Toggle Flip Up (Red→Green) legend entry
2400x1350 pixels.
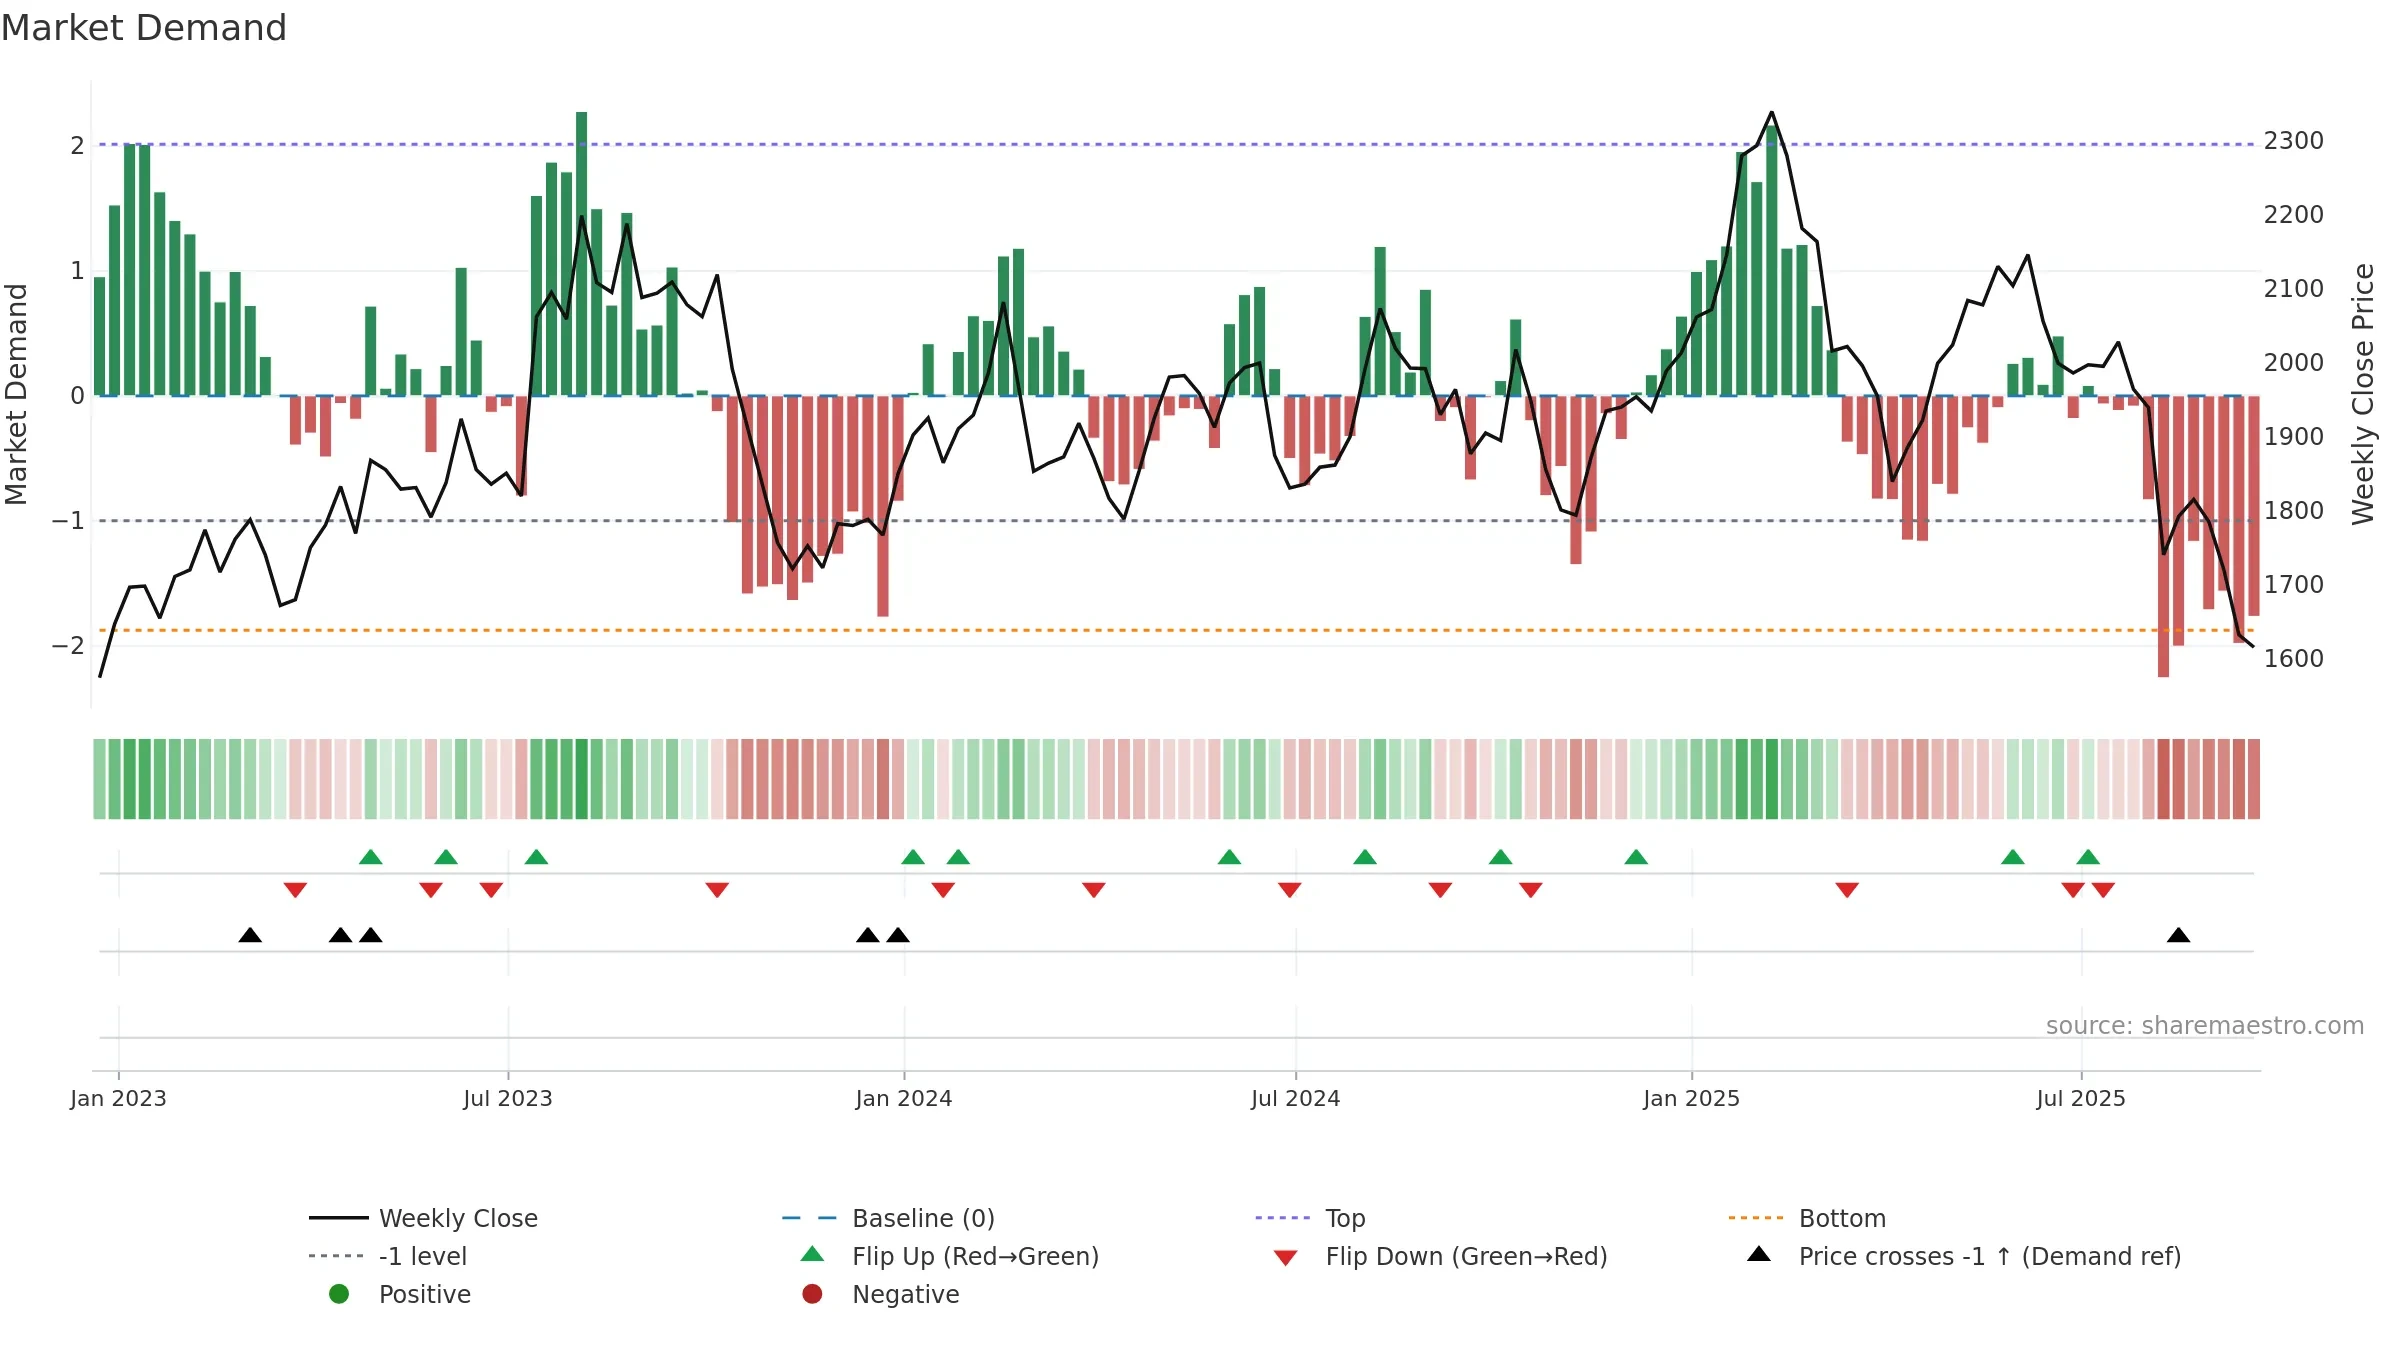(950, 1256)
